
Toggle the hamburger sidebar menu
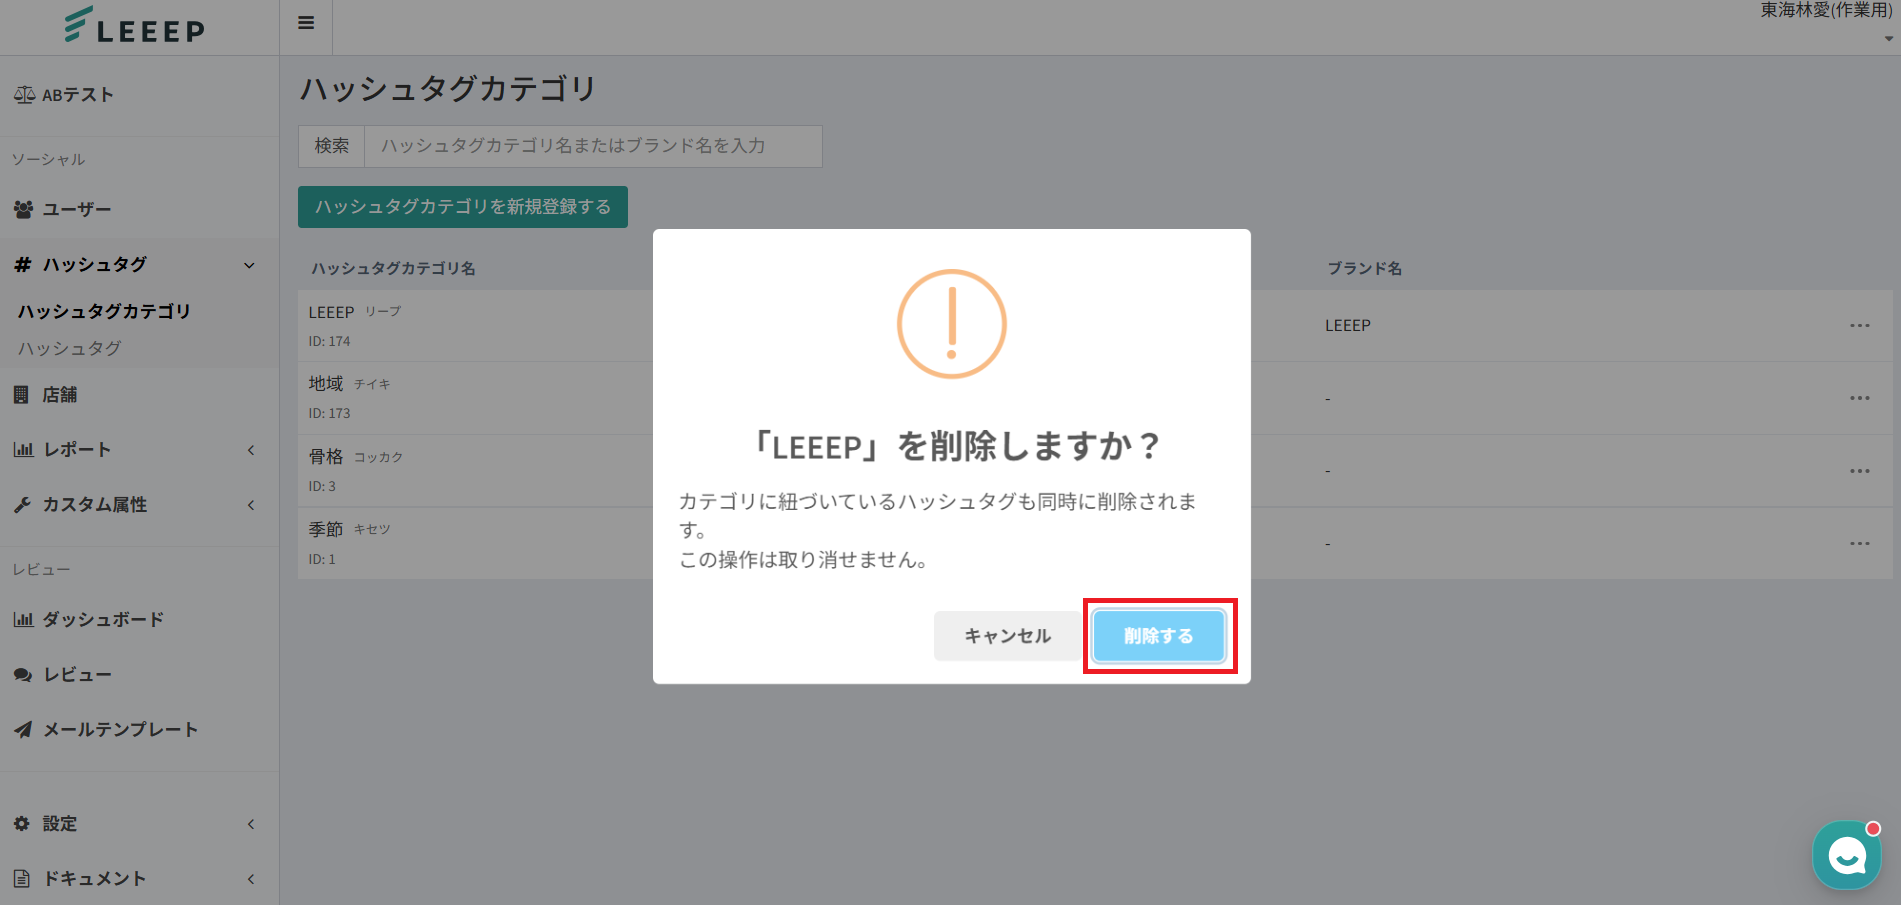[306, 23]
